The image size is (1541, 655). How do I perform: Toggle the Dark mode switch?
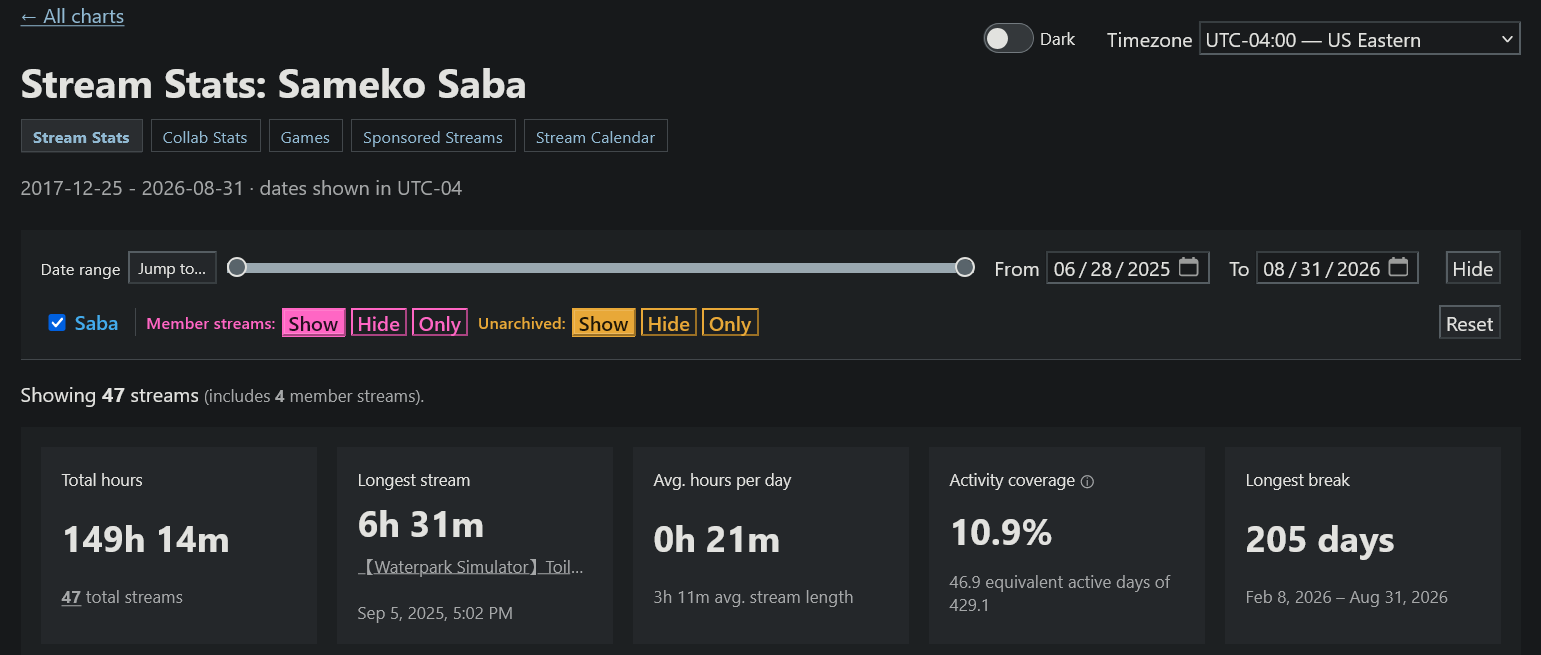coord(1008,39)
